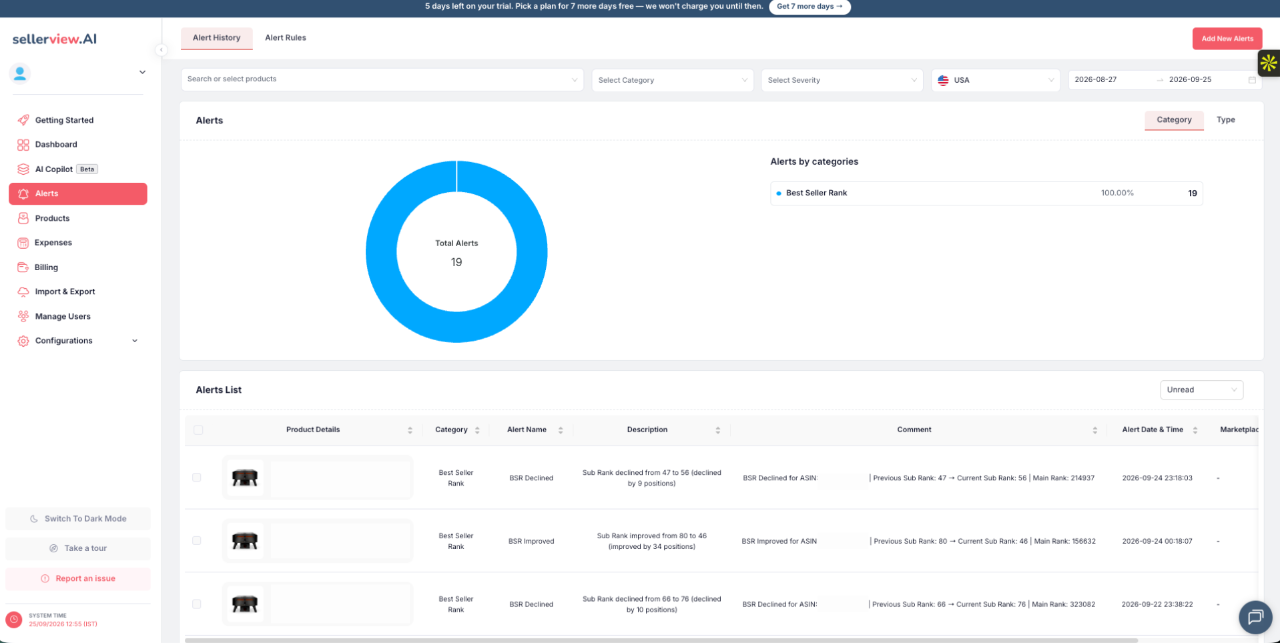
Task: Click the AI Copilot sidebar icon
Action: pyautogui.click(x=23, y=169)
